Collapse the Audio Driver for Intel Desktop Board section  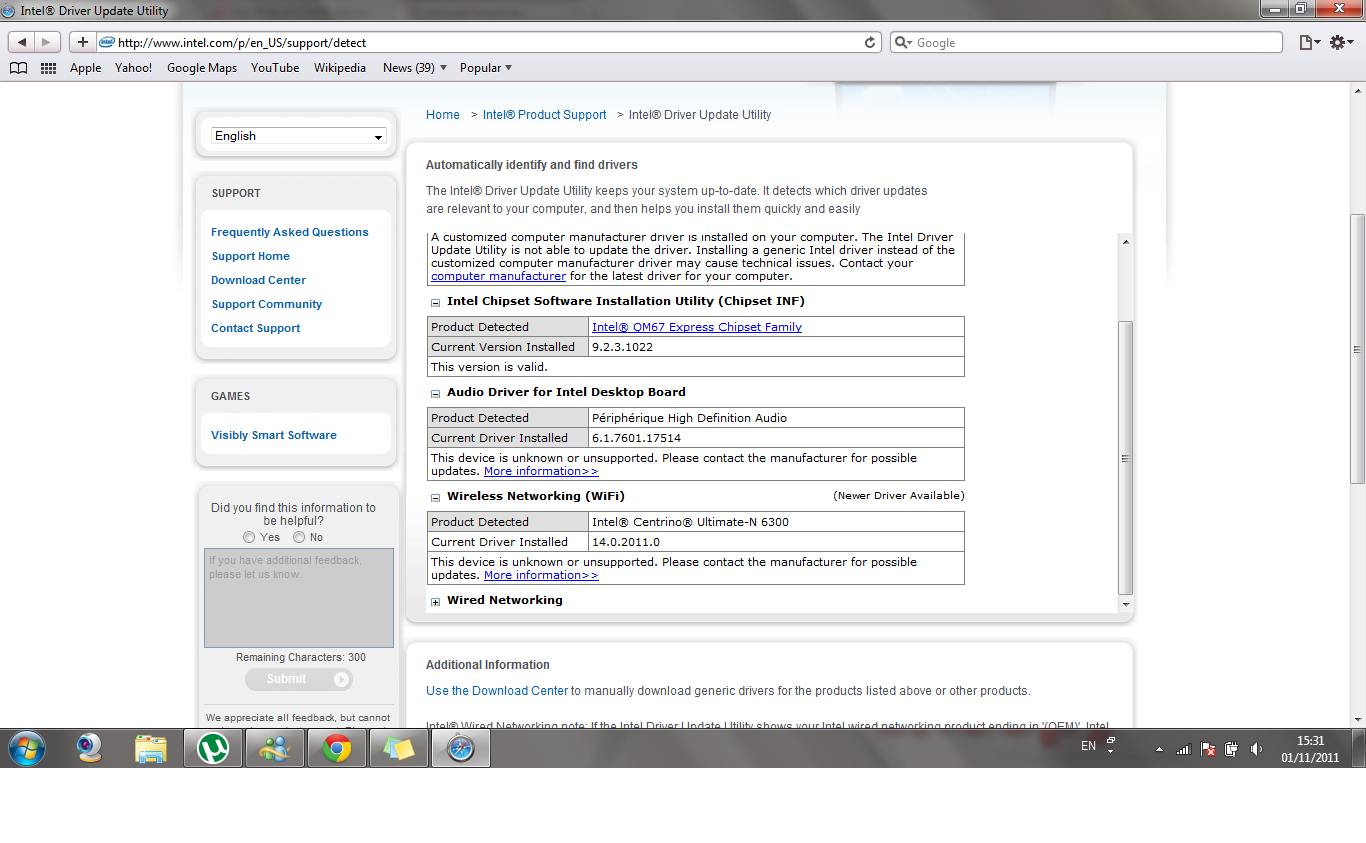point(436,393)
